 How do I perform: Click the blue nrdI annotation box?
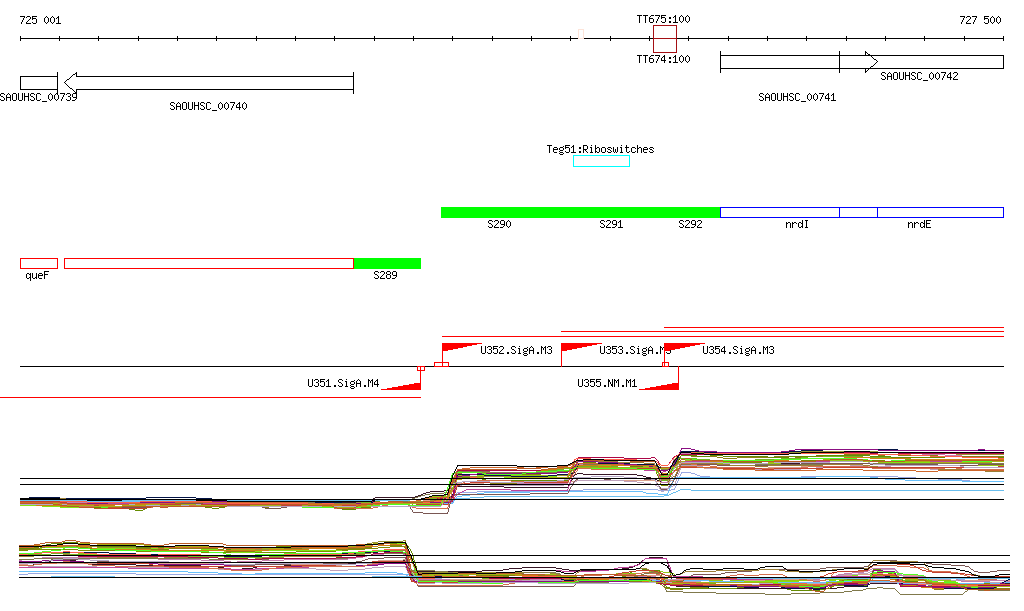click(x=780, y=212)
